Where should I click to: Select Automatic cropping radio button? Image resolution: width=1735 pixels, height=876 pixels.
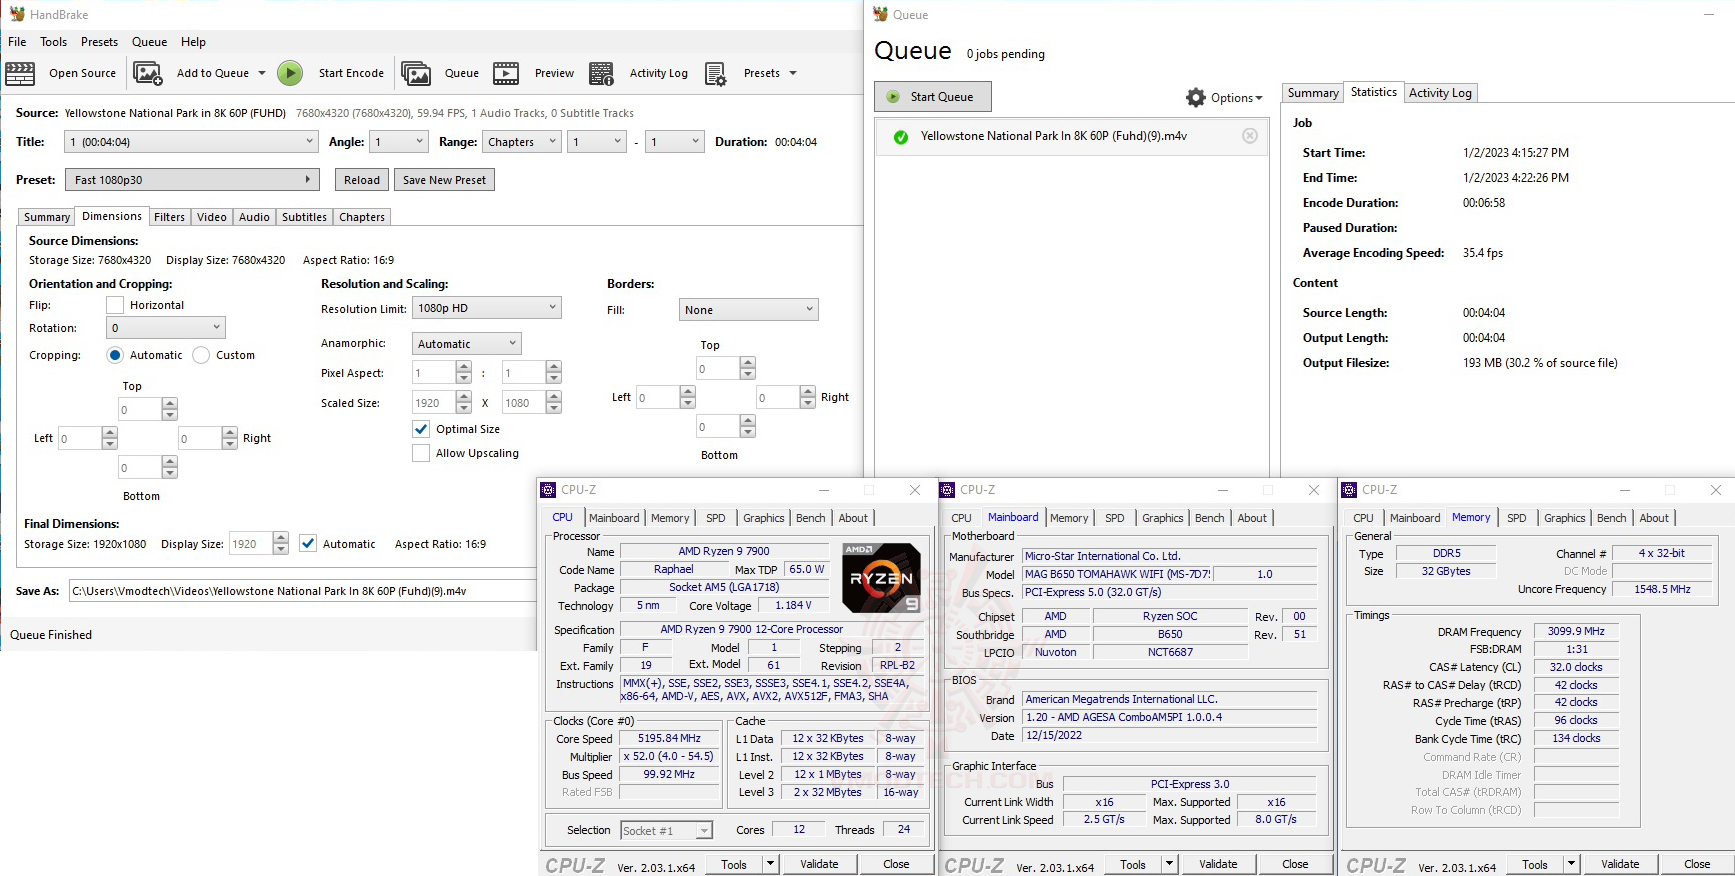115,355
